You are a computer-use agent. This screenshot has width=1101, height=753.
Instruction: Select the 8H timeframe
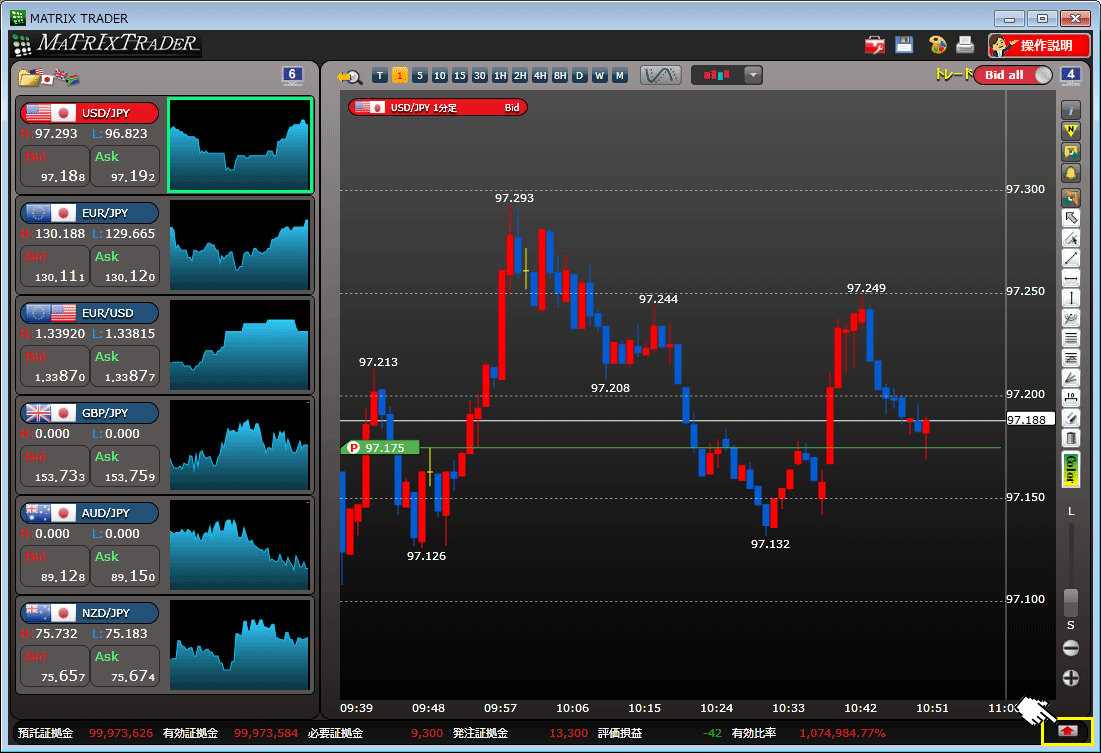click(x=560, y=75)
